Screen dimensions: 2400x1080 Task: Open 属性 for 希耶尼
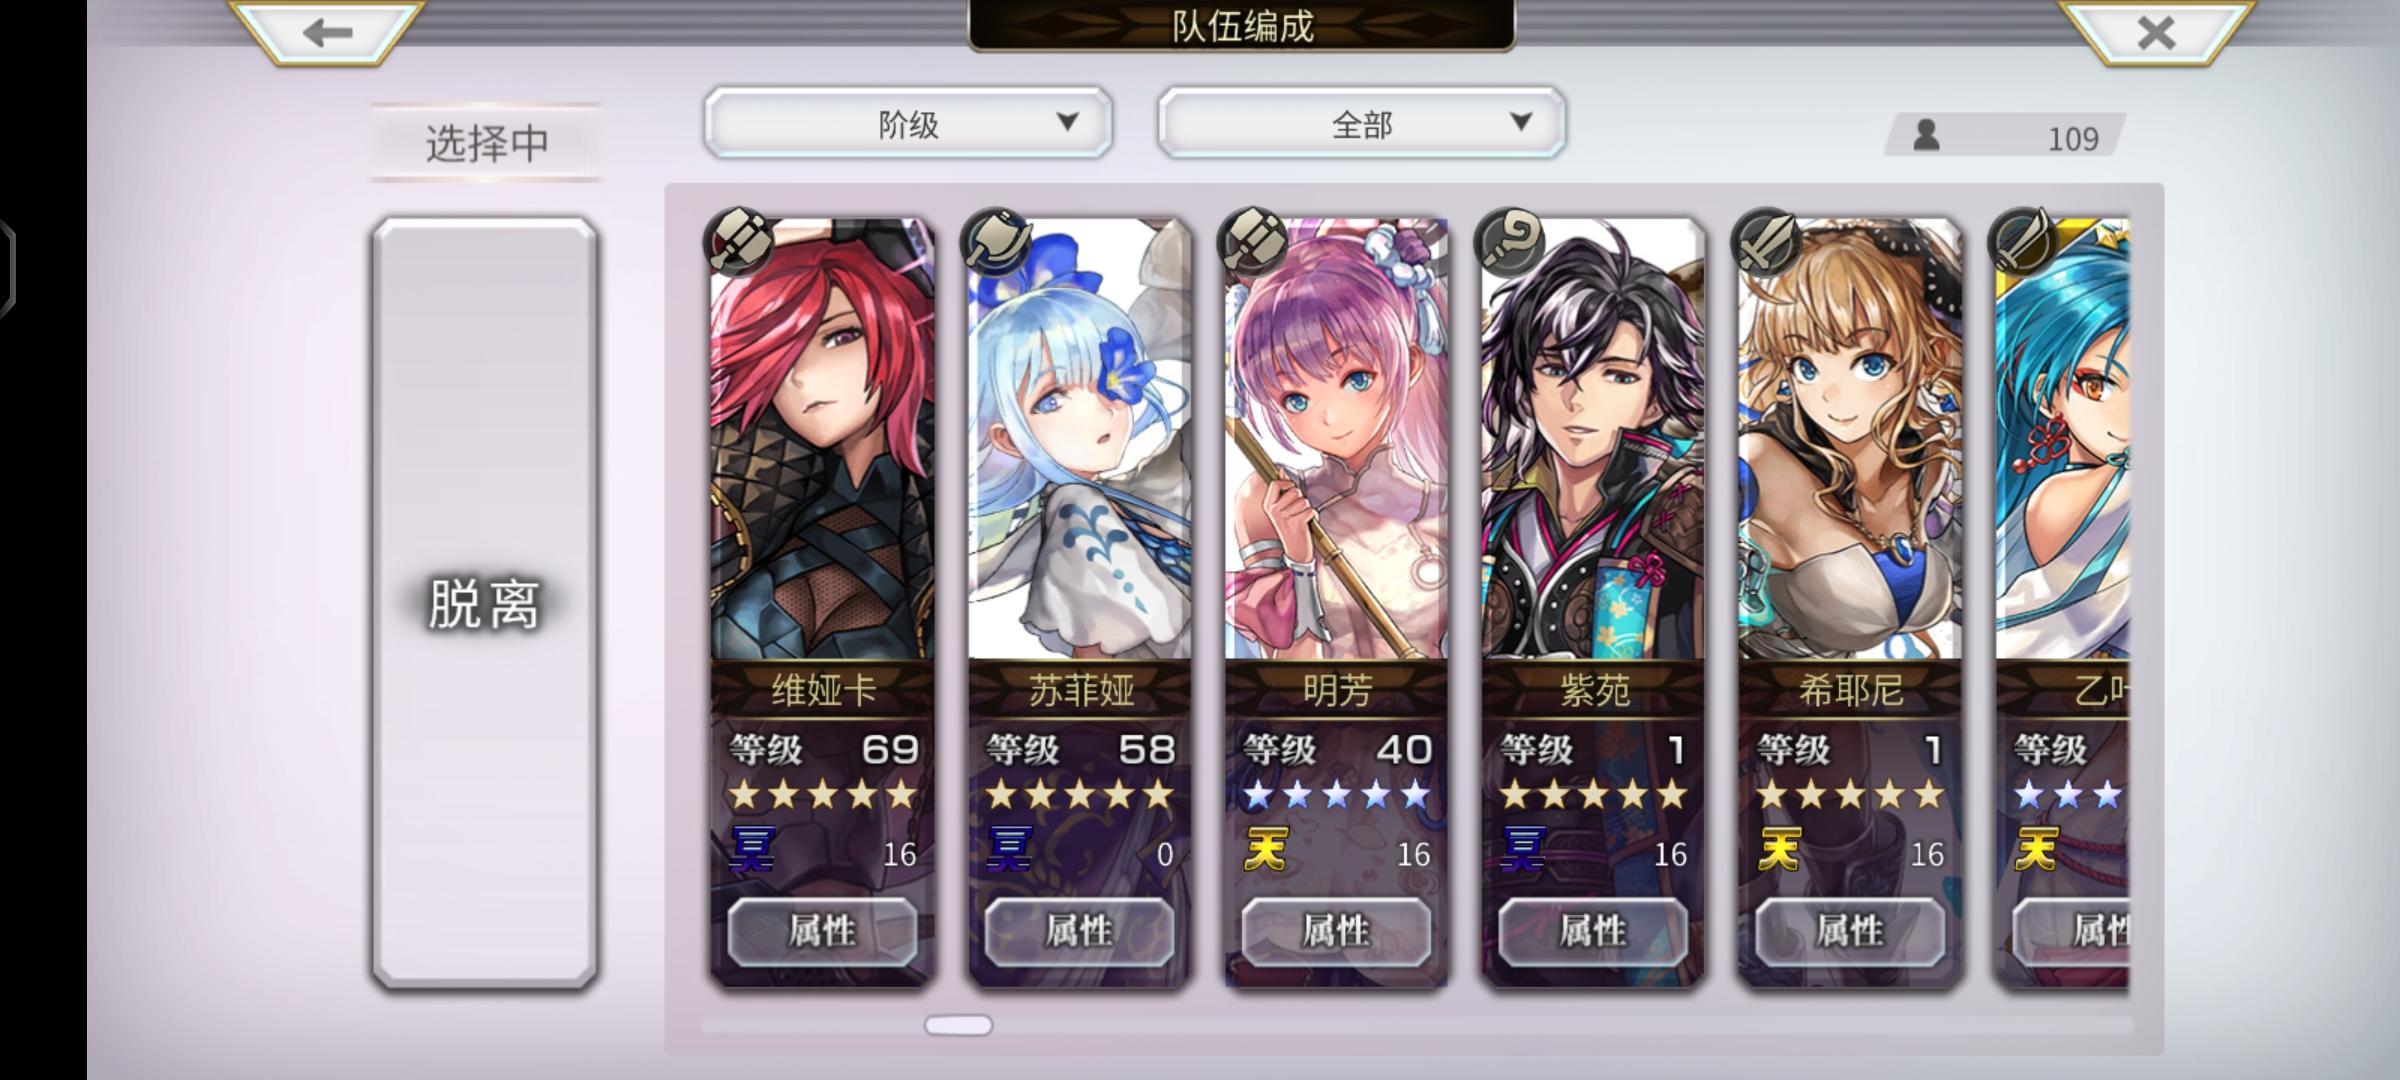tap(1850, 932)
